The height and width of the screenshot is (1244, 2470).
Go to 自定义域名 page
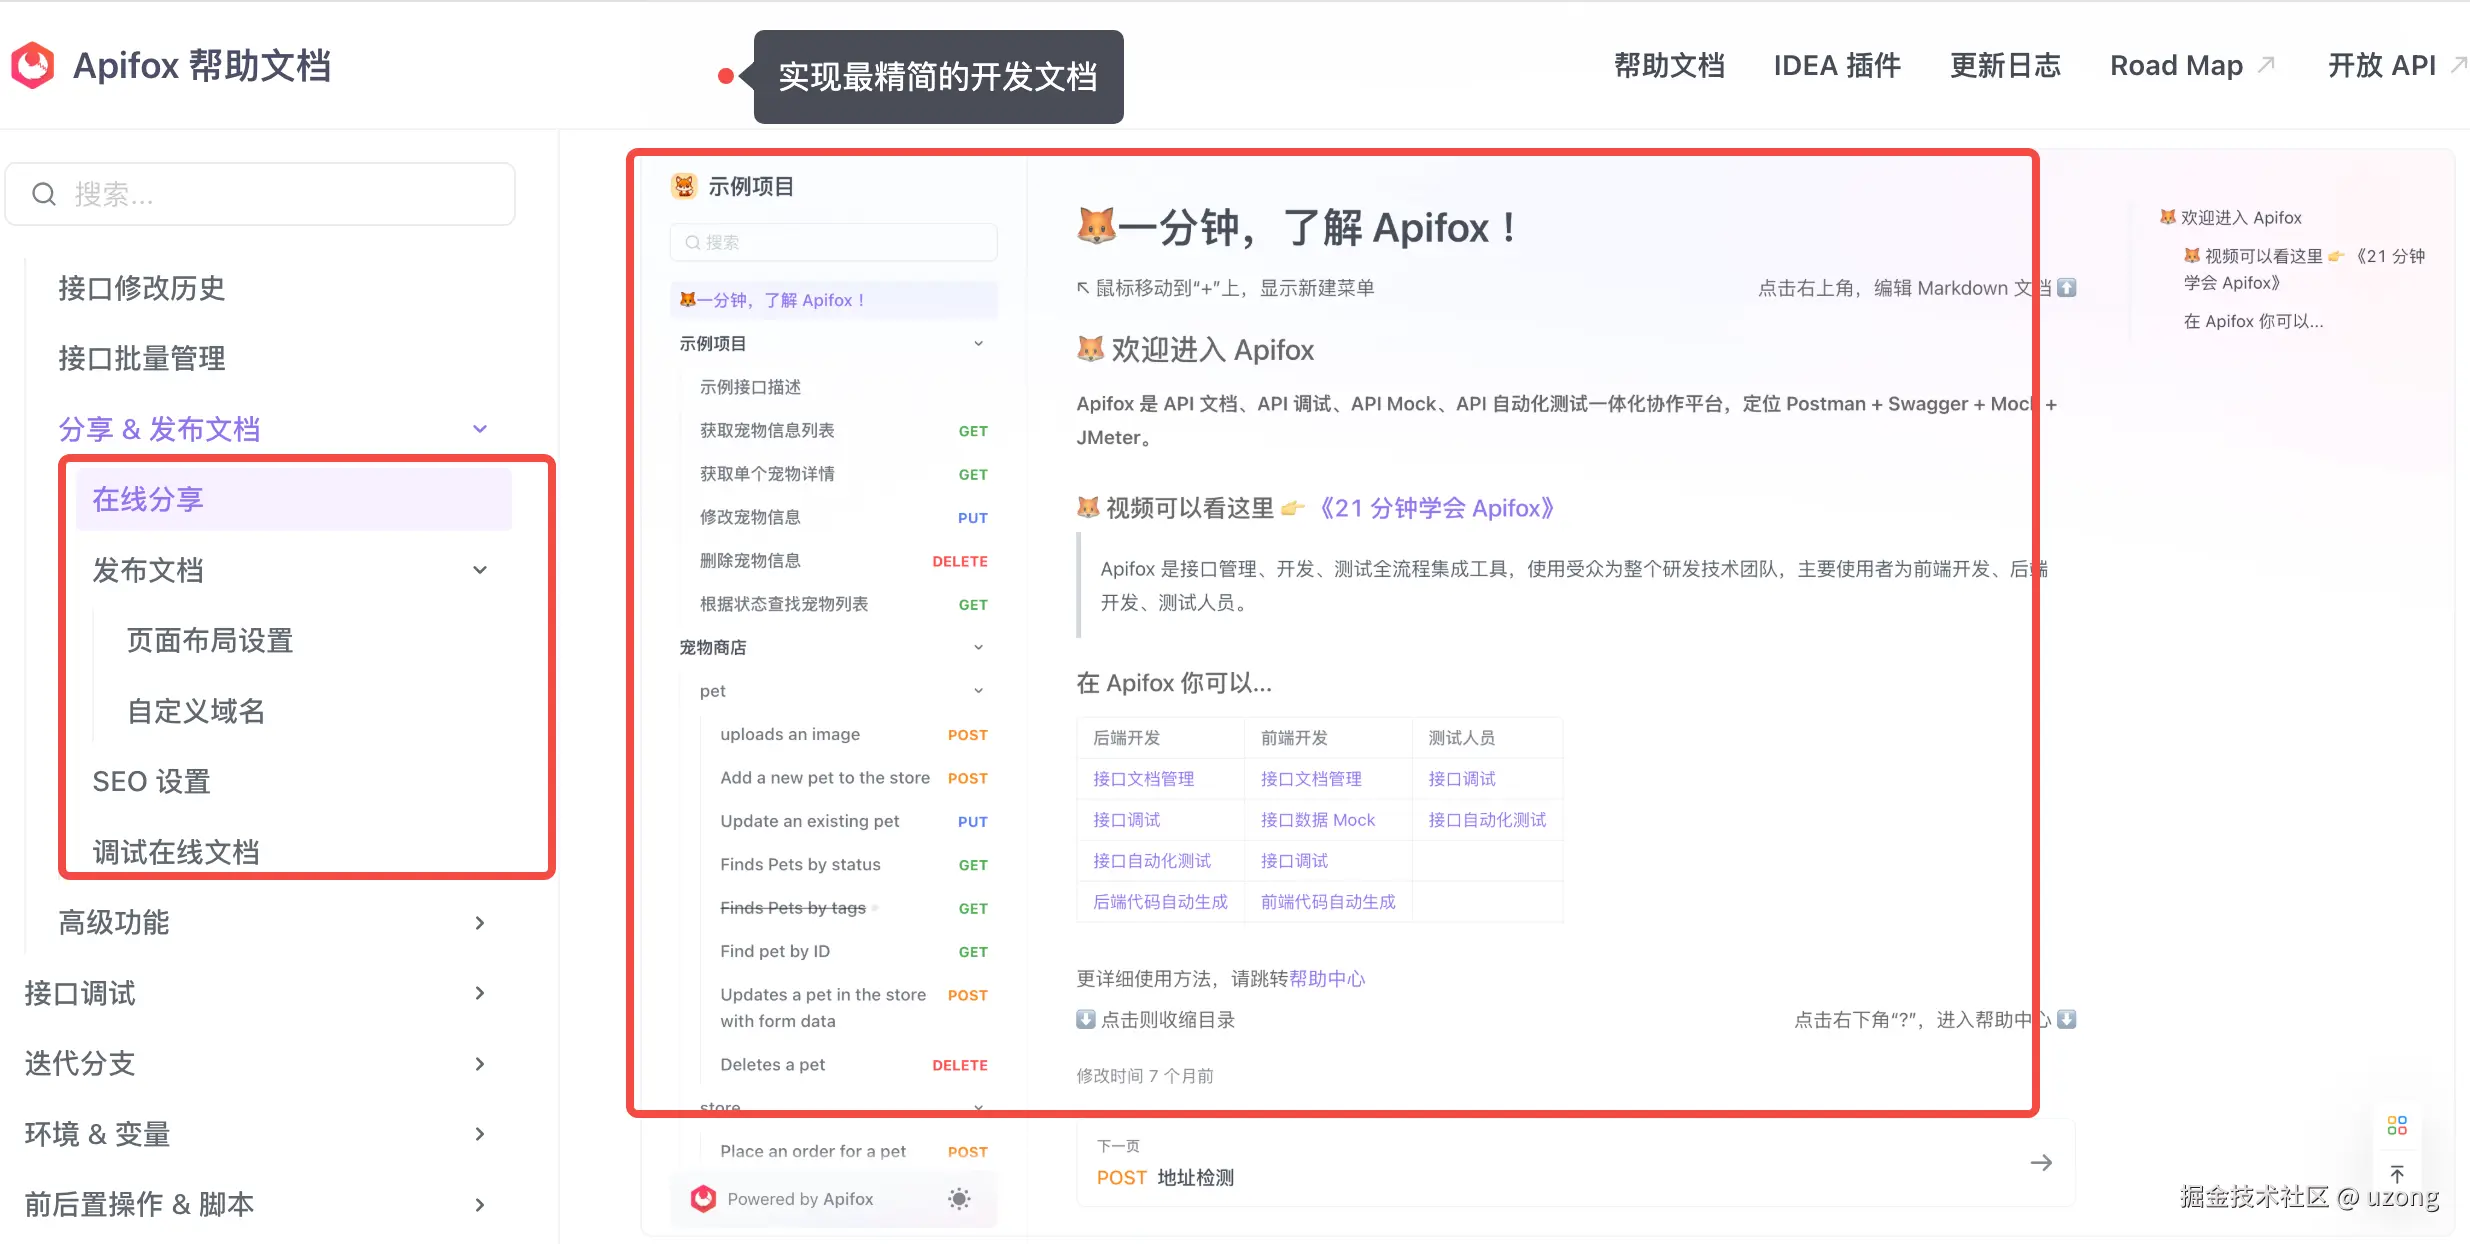[x=196, y=711]
